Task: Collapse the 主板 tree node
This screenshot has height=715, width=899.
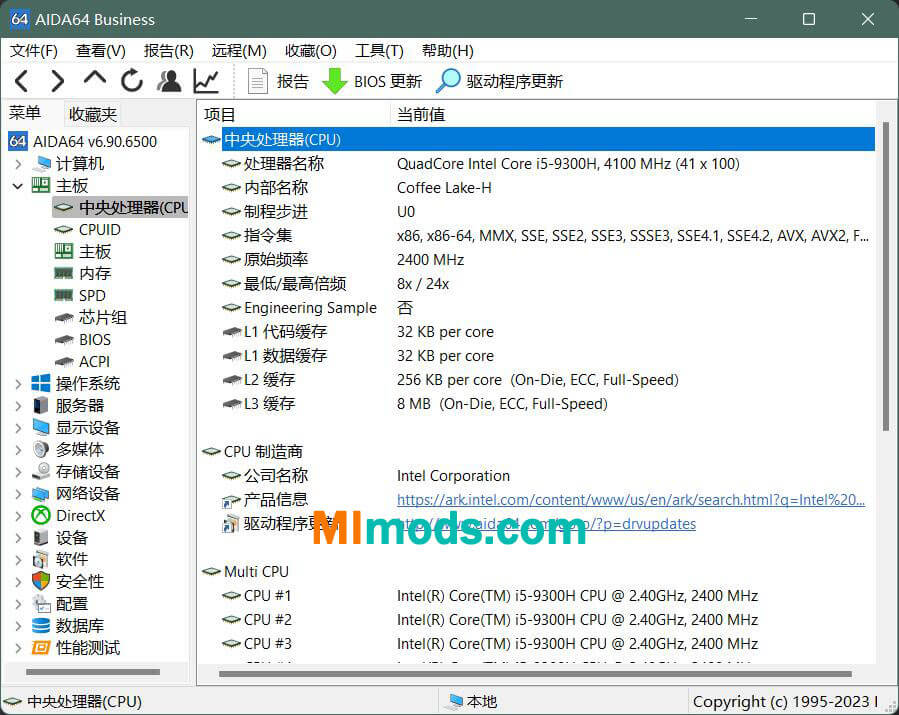Action: coord(18,186)
